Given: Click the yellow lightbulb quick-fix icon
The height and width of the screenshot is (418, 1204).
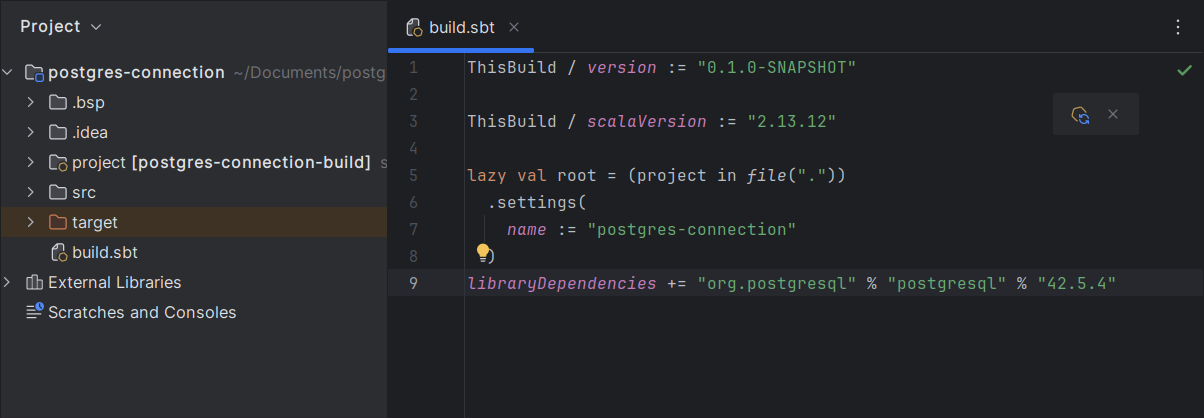Looking at the screenshot, I should pyautogui.click(x=482, y=252).
